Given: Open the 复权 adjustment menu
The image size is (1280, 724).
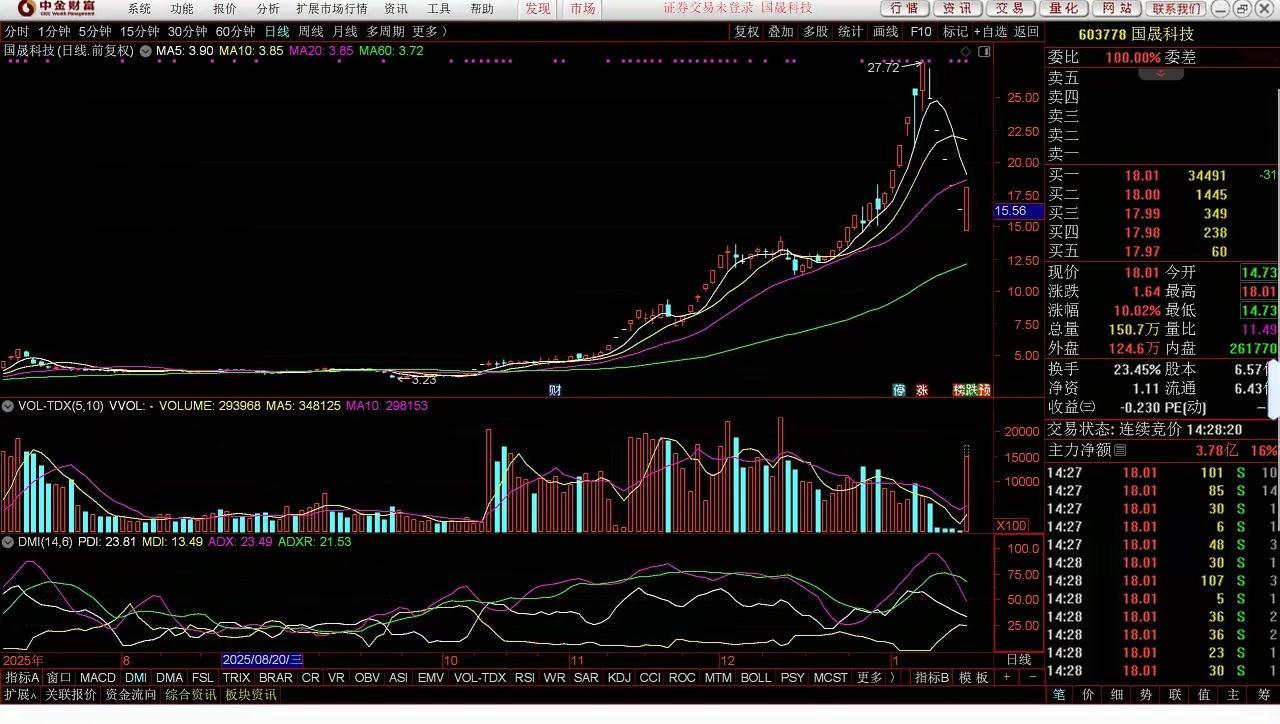Looking at the screenshot, I should pyautogui.click(x=747, y=31).
